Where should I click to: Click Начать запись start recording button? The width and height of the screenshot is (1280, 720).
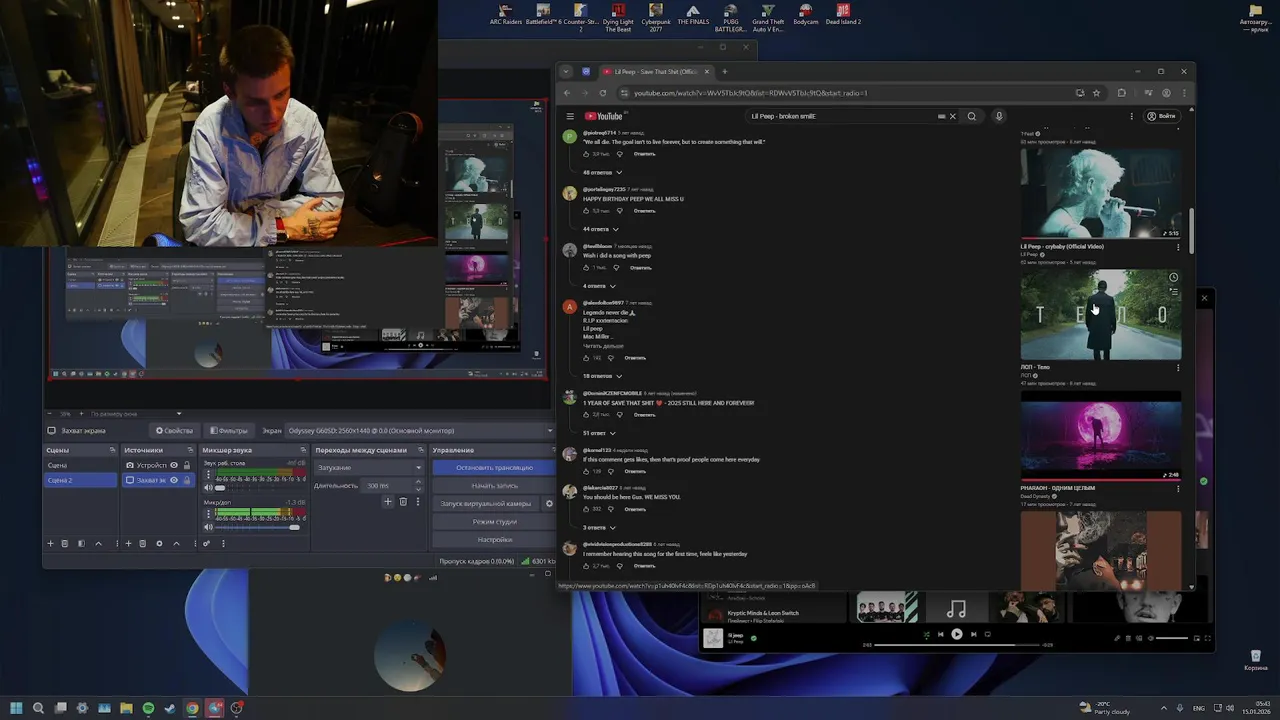point(494,485)
